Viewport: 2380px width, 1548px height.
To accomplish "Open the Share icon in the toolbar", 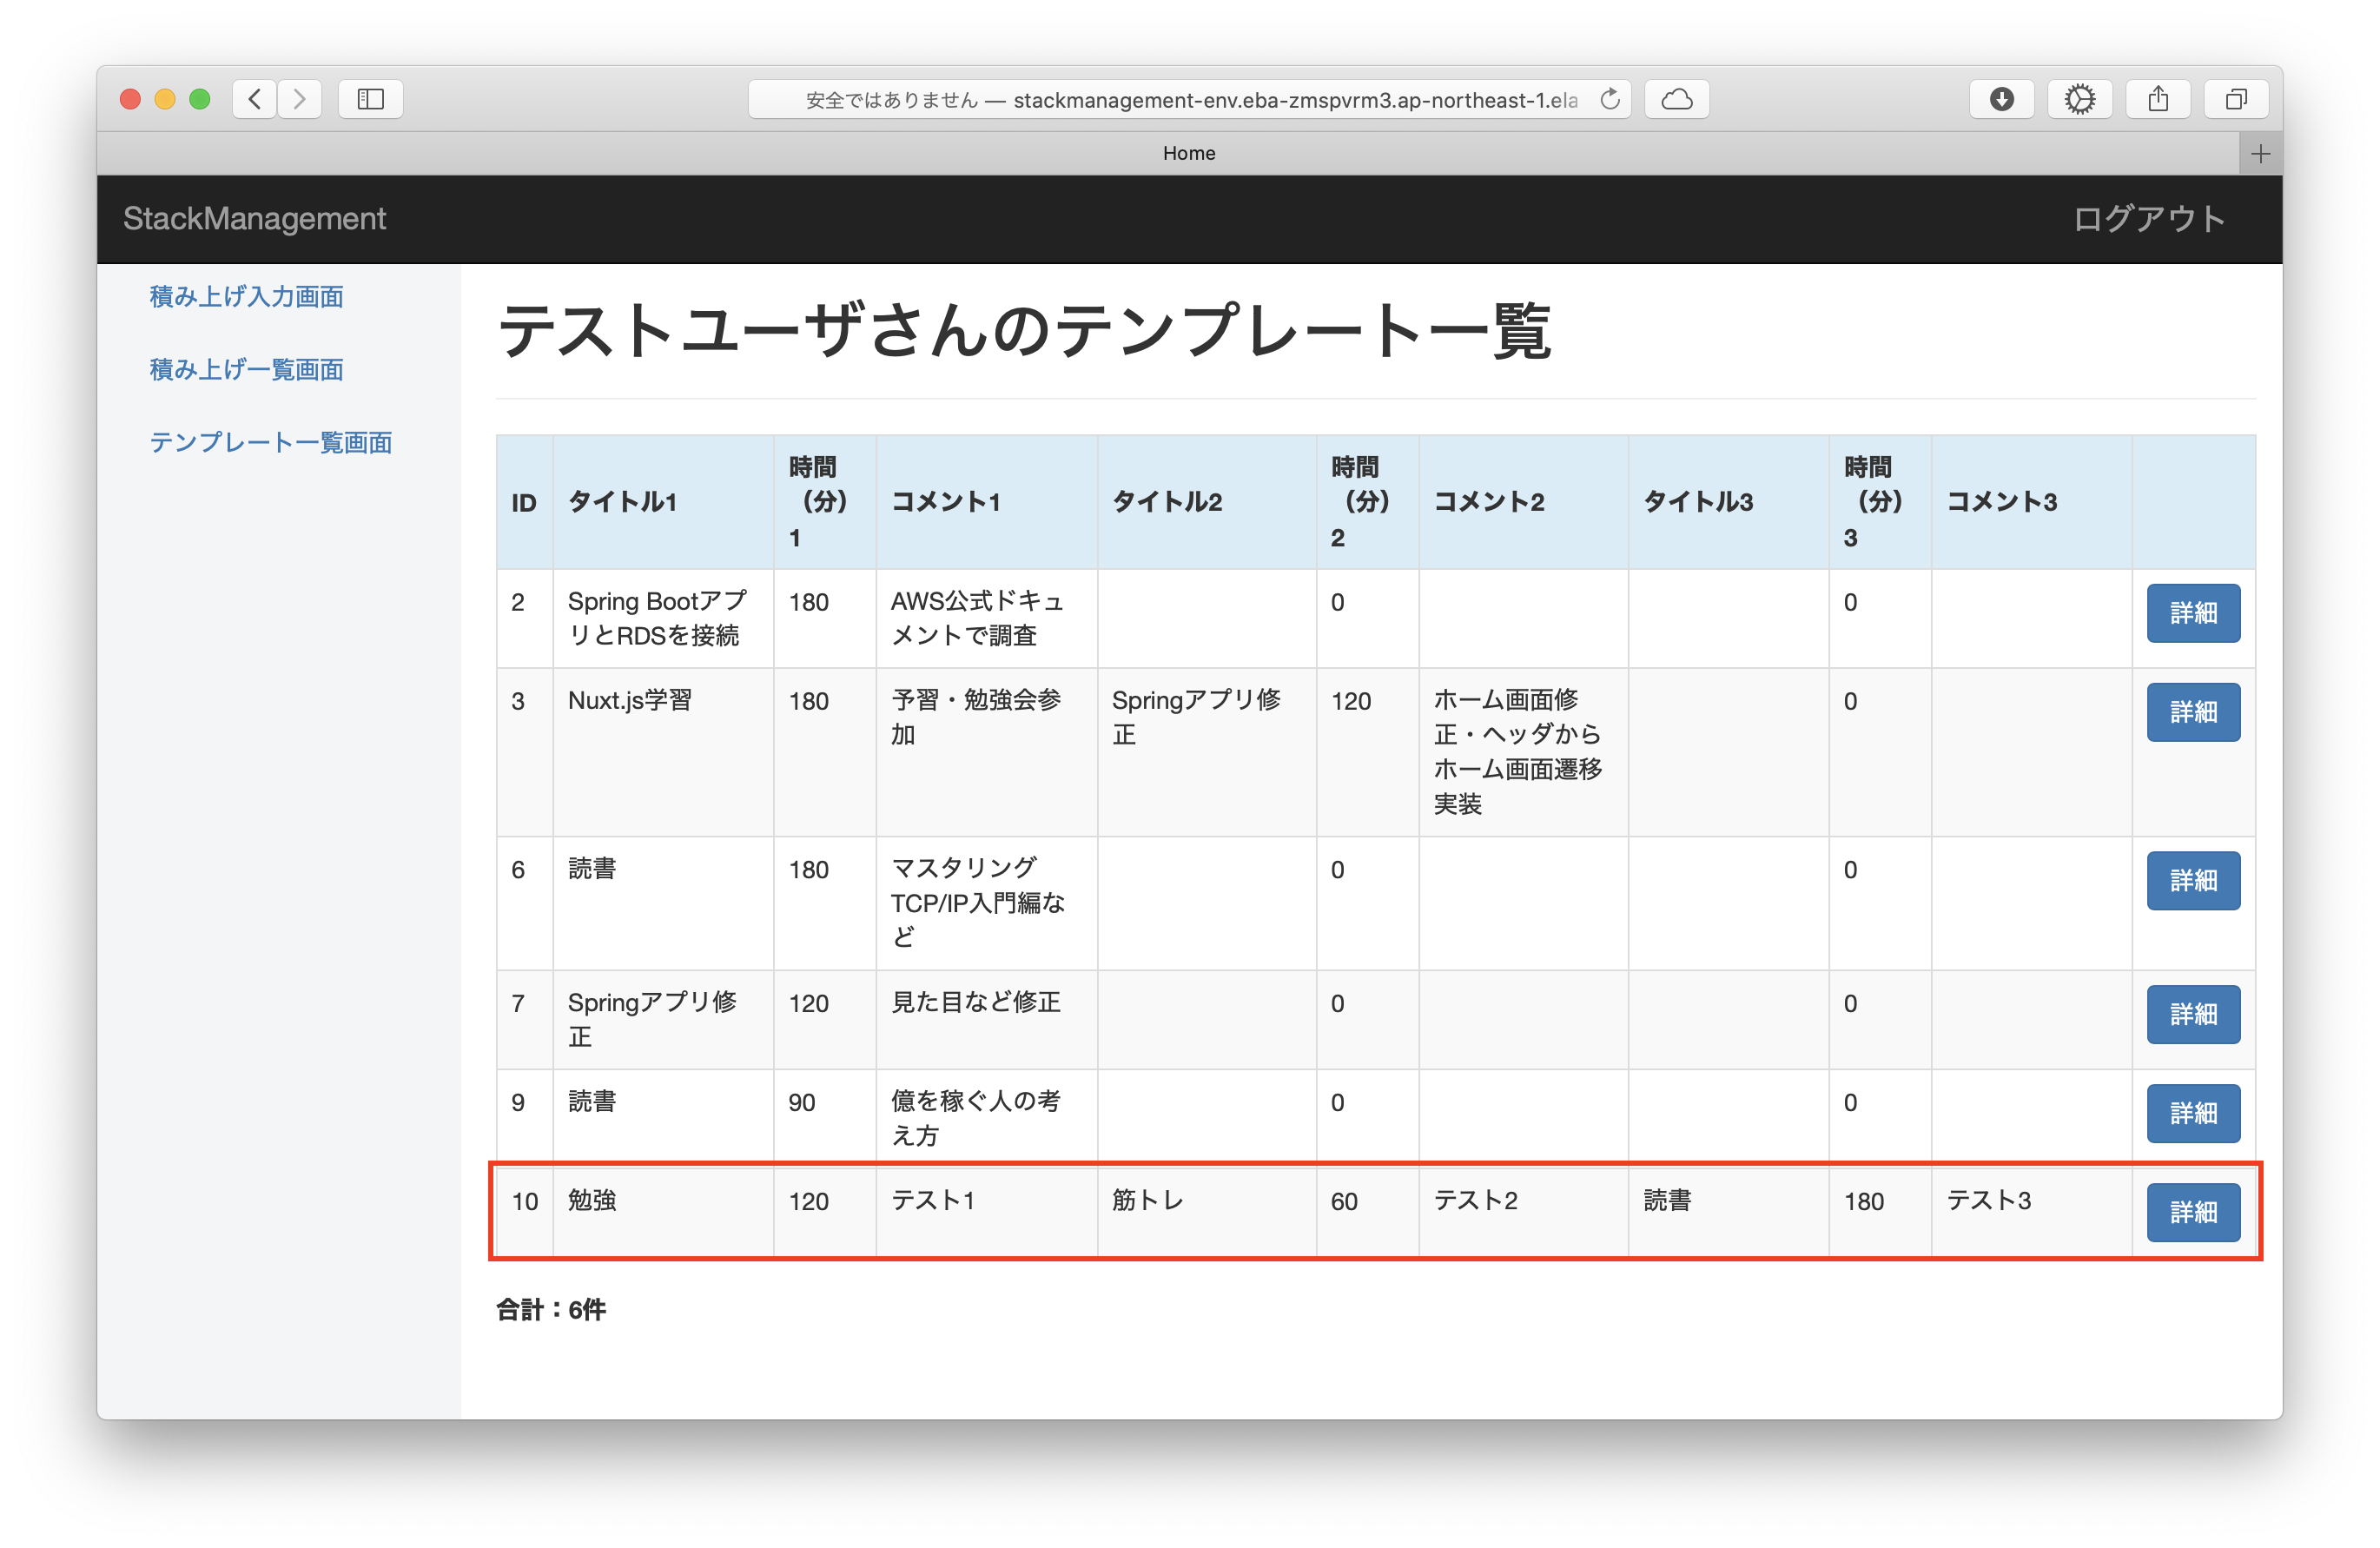I will 2158,99.
